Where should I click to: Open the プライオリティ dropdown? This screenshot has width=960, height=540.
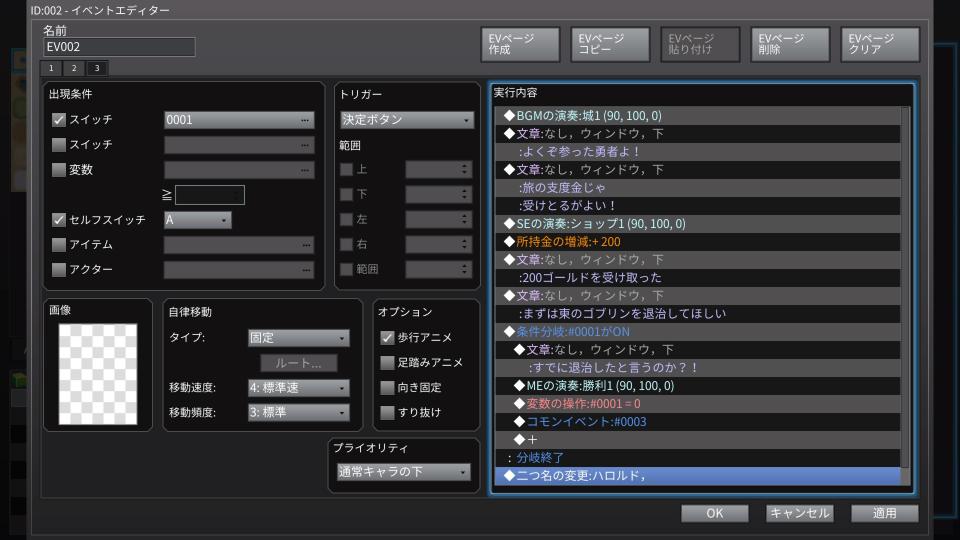(403, 472)
